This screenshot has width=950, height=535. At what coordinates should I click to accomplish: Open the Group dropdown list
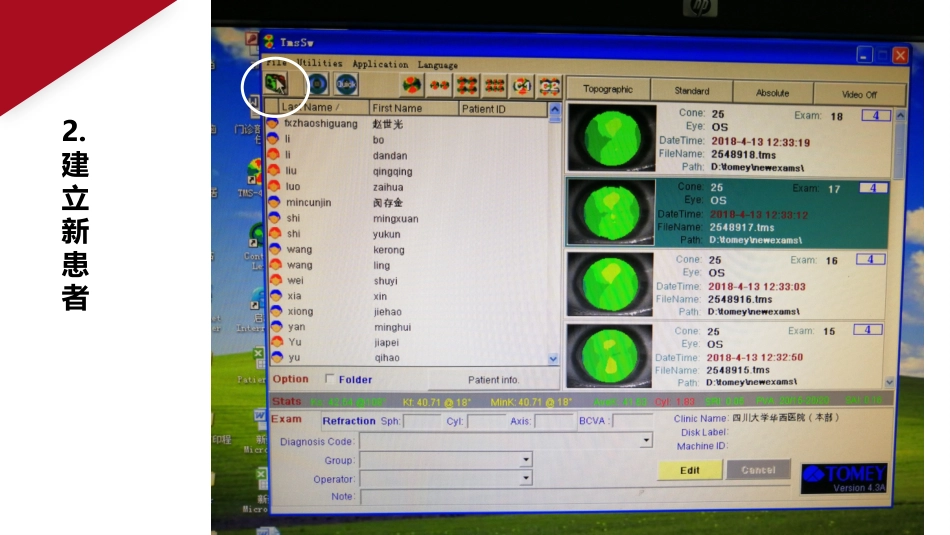coord(526,460)
